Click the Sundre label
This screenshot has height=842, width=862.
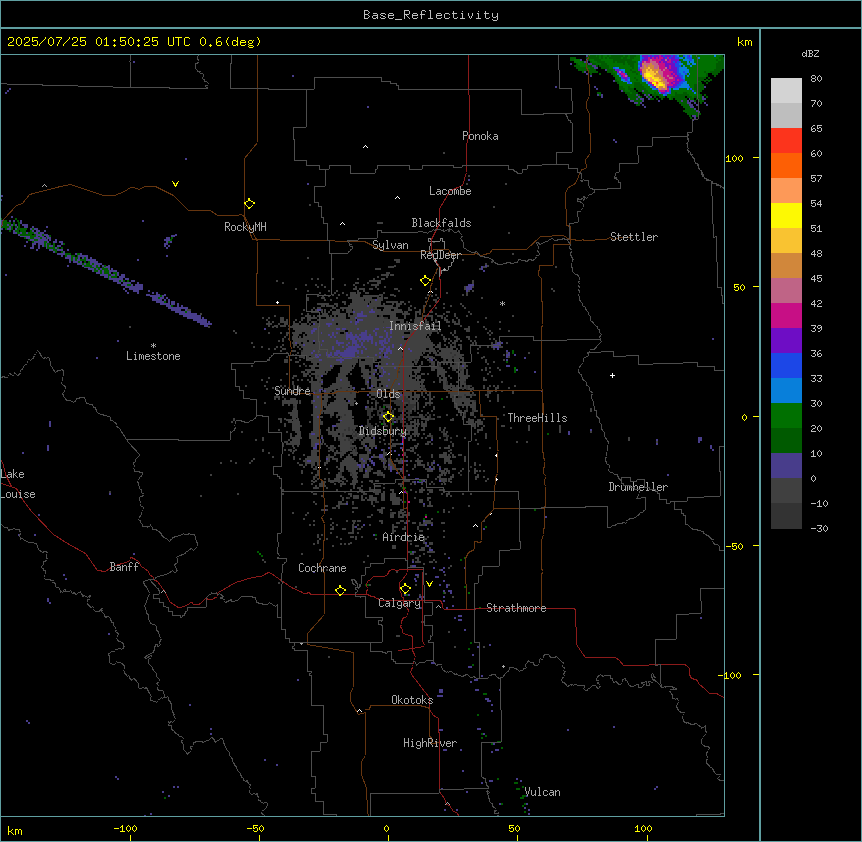click(292, 391)
